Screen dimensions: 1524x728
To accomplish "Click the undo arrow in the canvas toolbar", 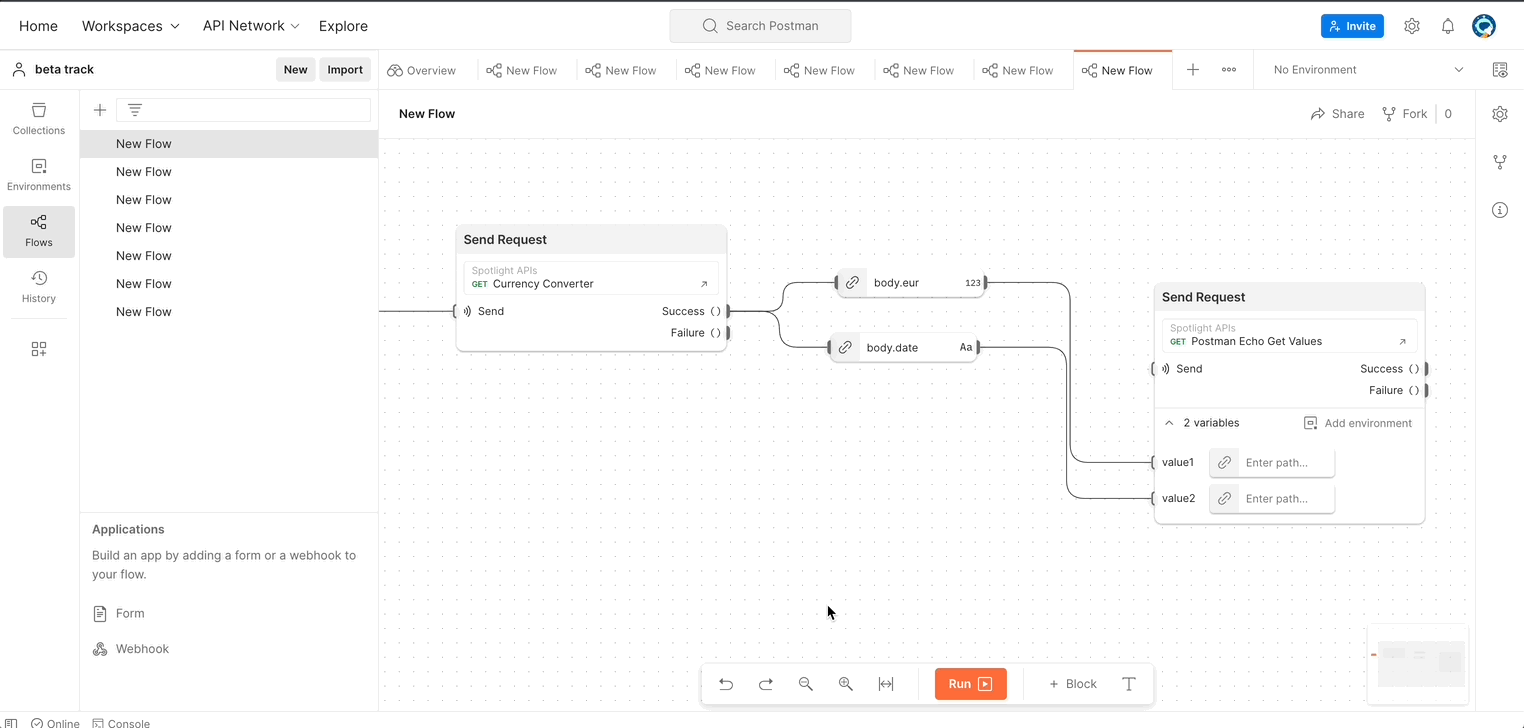I will click(726, 684).
